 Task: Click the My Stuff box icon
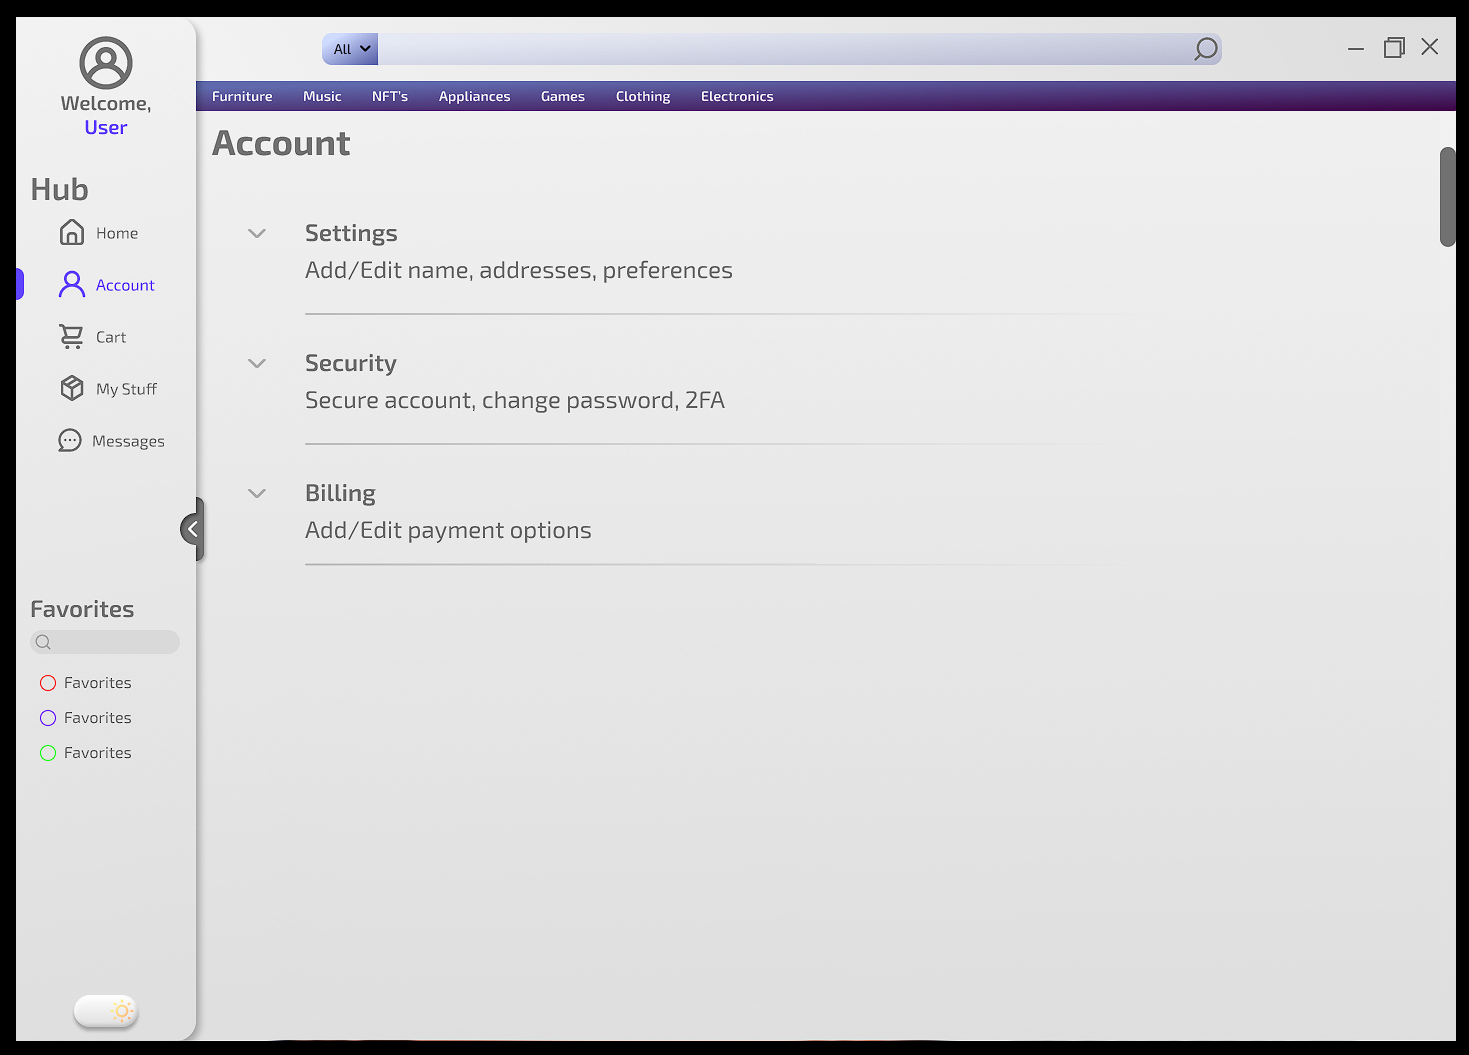72,388
